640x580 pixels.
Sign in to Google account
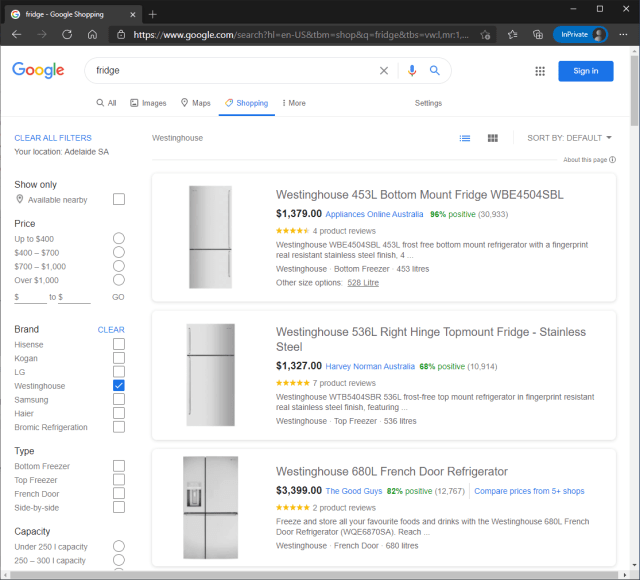(x=586, y=71)
